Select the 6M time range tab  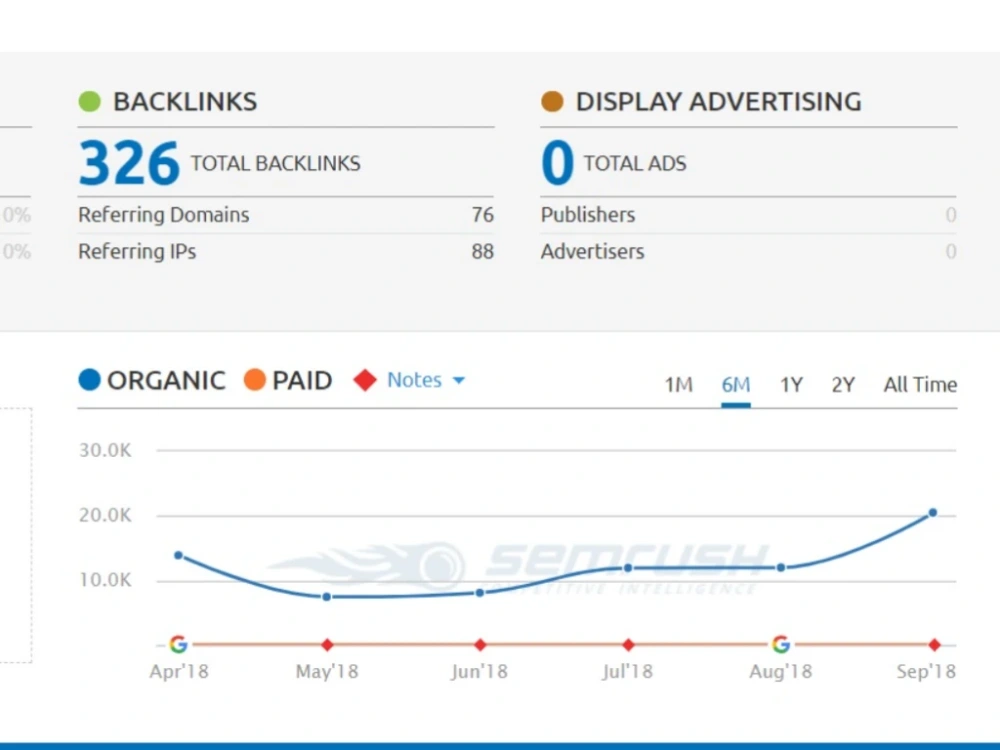(735, 385)
